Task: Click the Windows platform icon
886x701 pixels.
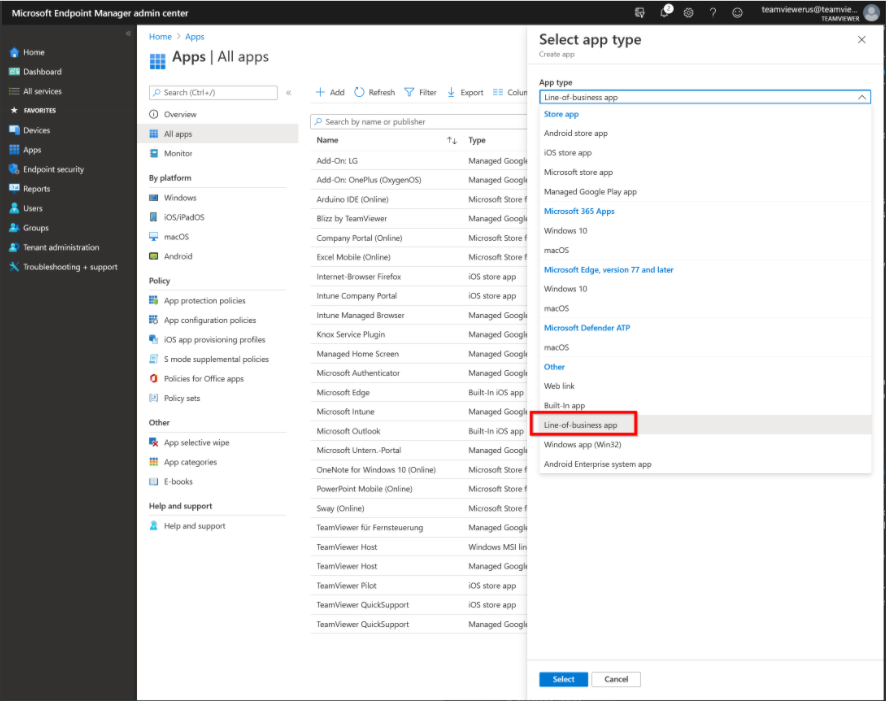Action: (154, 198)
